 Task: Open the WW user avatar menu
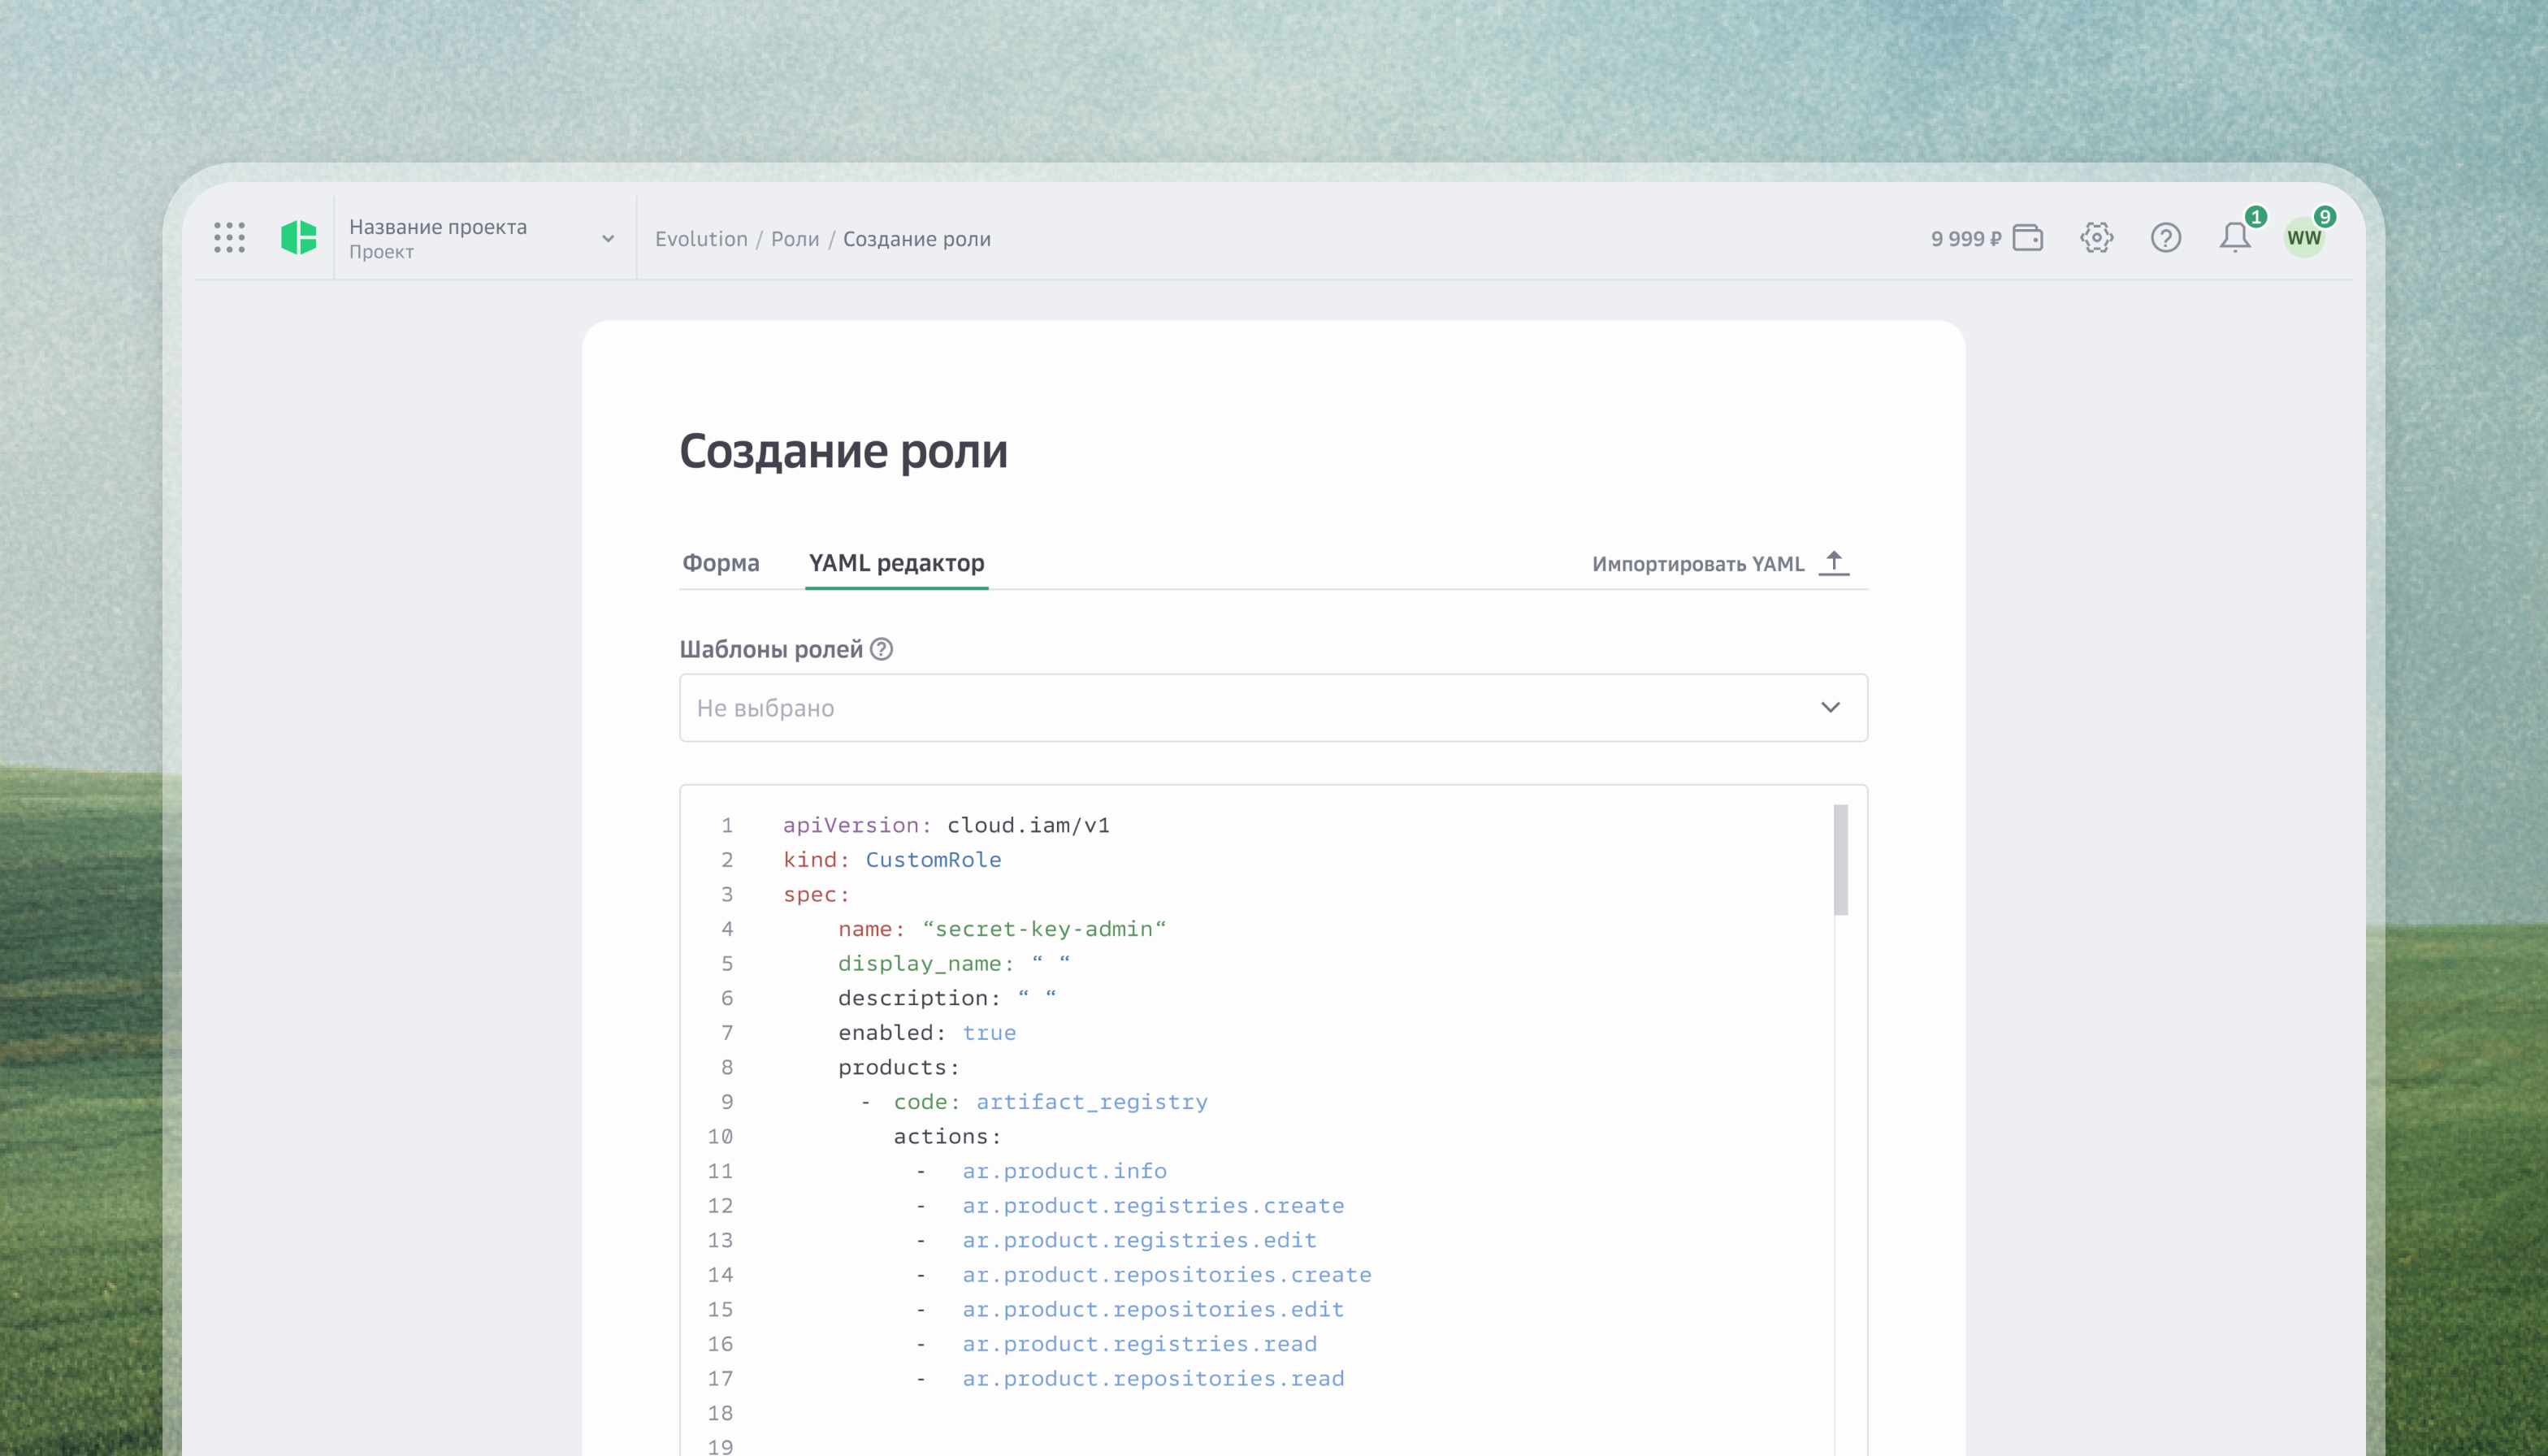[2305, 238]
